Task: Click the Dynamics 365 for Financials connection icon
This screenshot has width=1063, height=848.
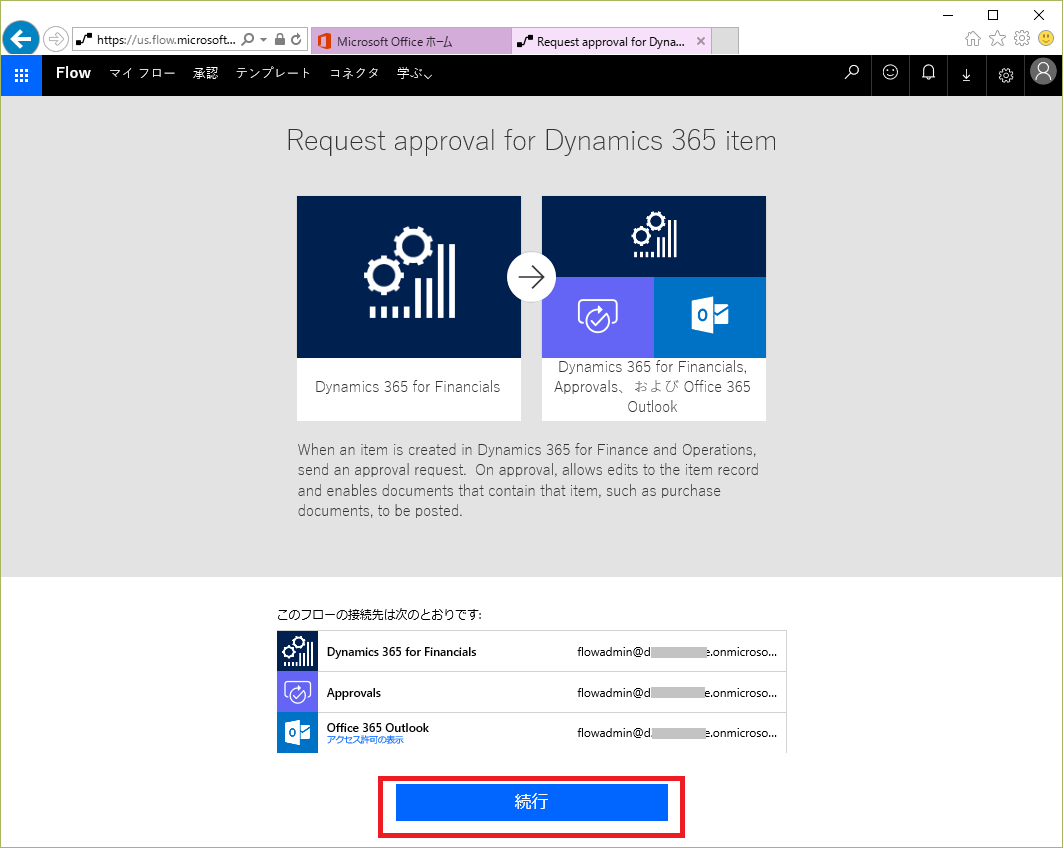Action: pos(298,651)
